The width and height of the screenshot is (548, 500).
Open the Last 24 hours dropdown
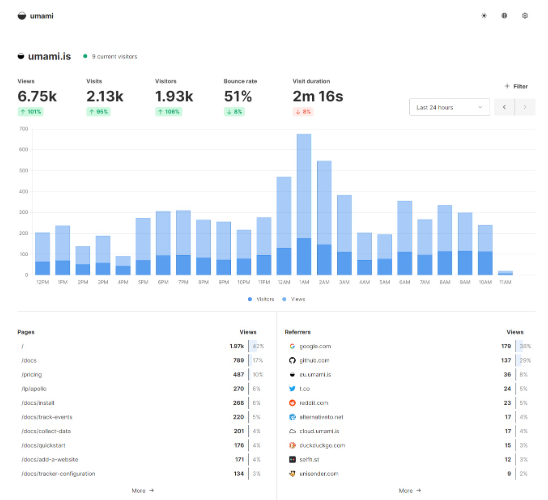pos(449,107)
